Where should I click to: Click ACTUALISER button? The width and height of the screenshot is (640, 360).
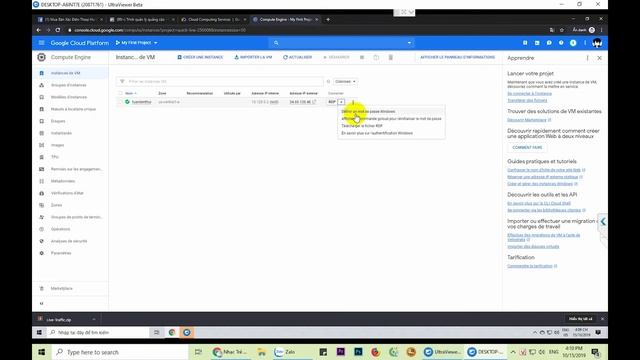point(298,58)
